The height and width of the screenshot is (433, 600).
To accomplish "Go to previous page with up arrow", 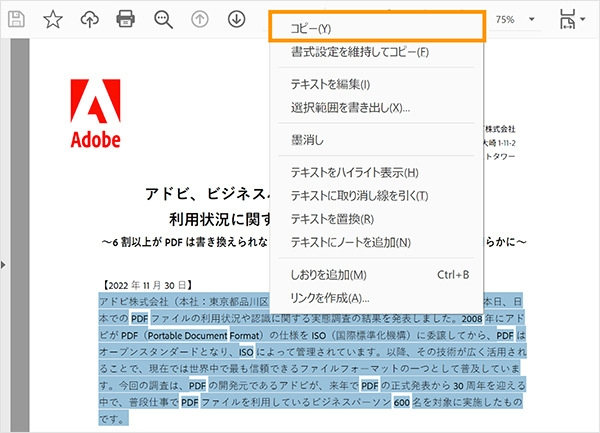I will coord(200,19).
